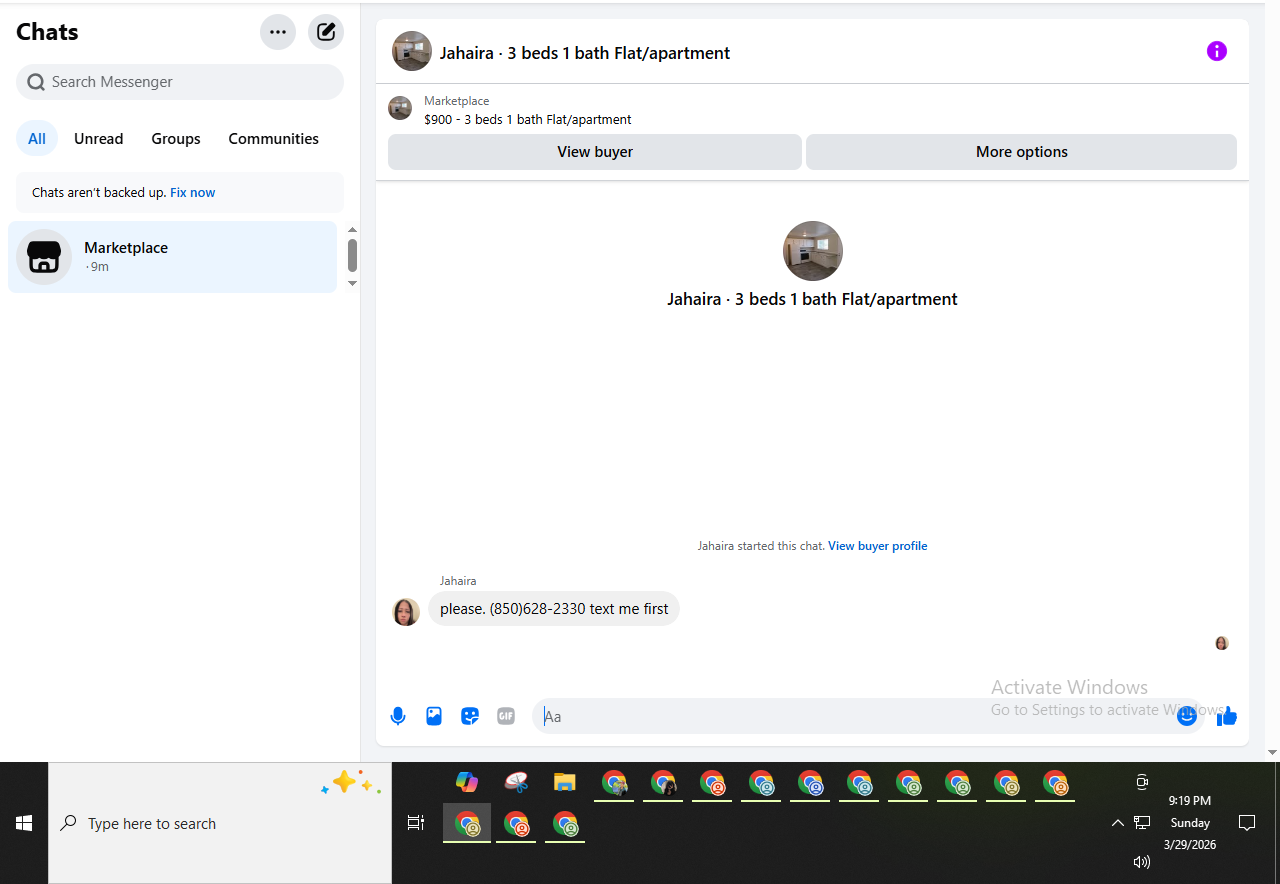This screenshot has height=884, width=1280.
Task: Click the More options button
Action: tap(1021, 152)
